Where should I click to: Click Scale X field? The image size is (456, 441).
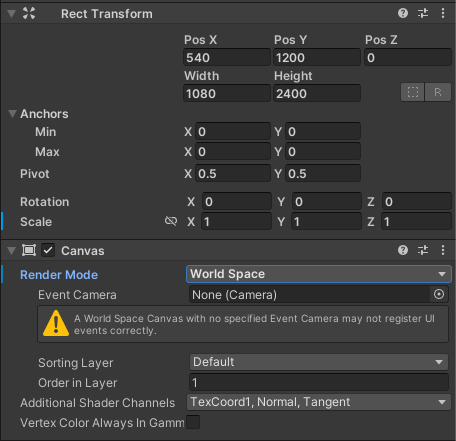[x=237, y=221]
